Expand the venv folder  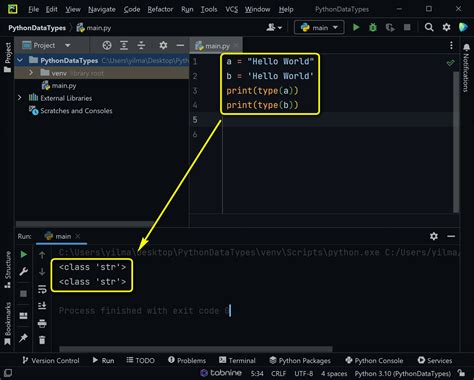coord(31,73)
